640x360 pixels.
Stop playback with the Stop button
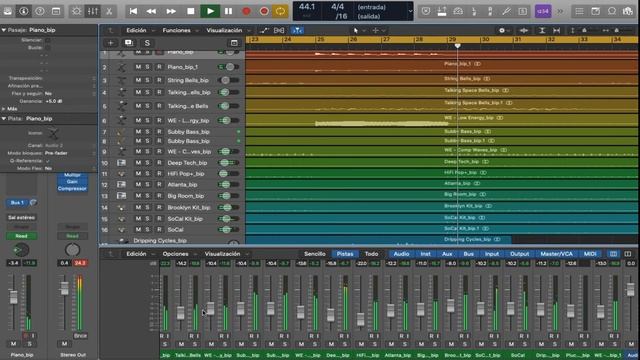click(190, 11)
